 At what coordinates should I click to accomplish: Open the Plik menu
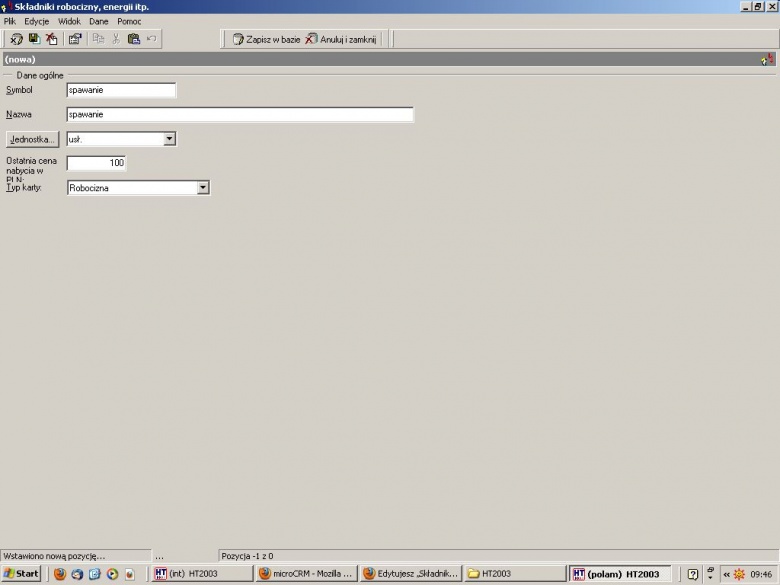pyautogui.click(x=10, y=21)
